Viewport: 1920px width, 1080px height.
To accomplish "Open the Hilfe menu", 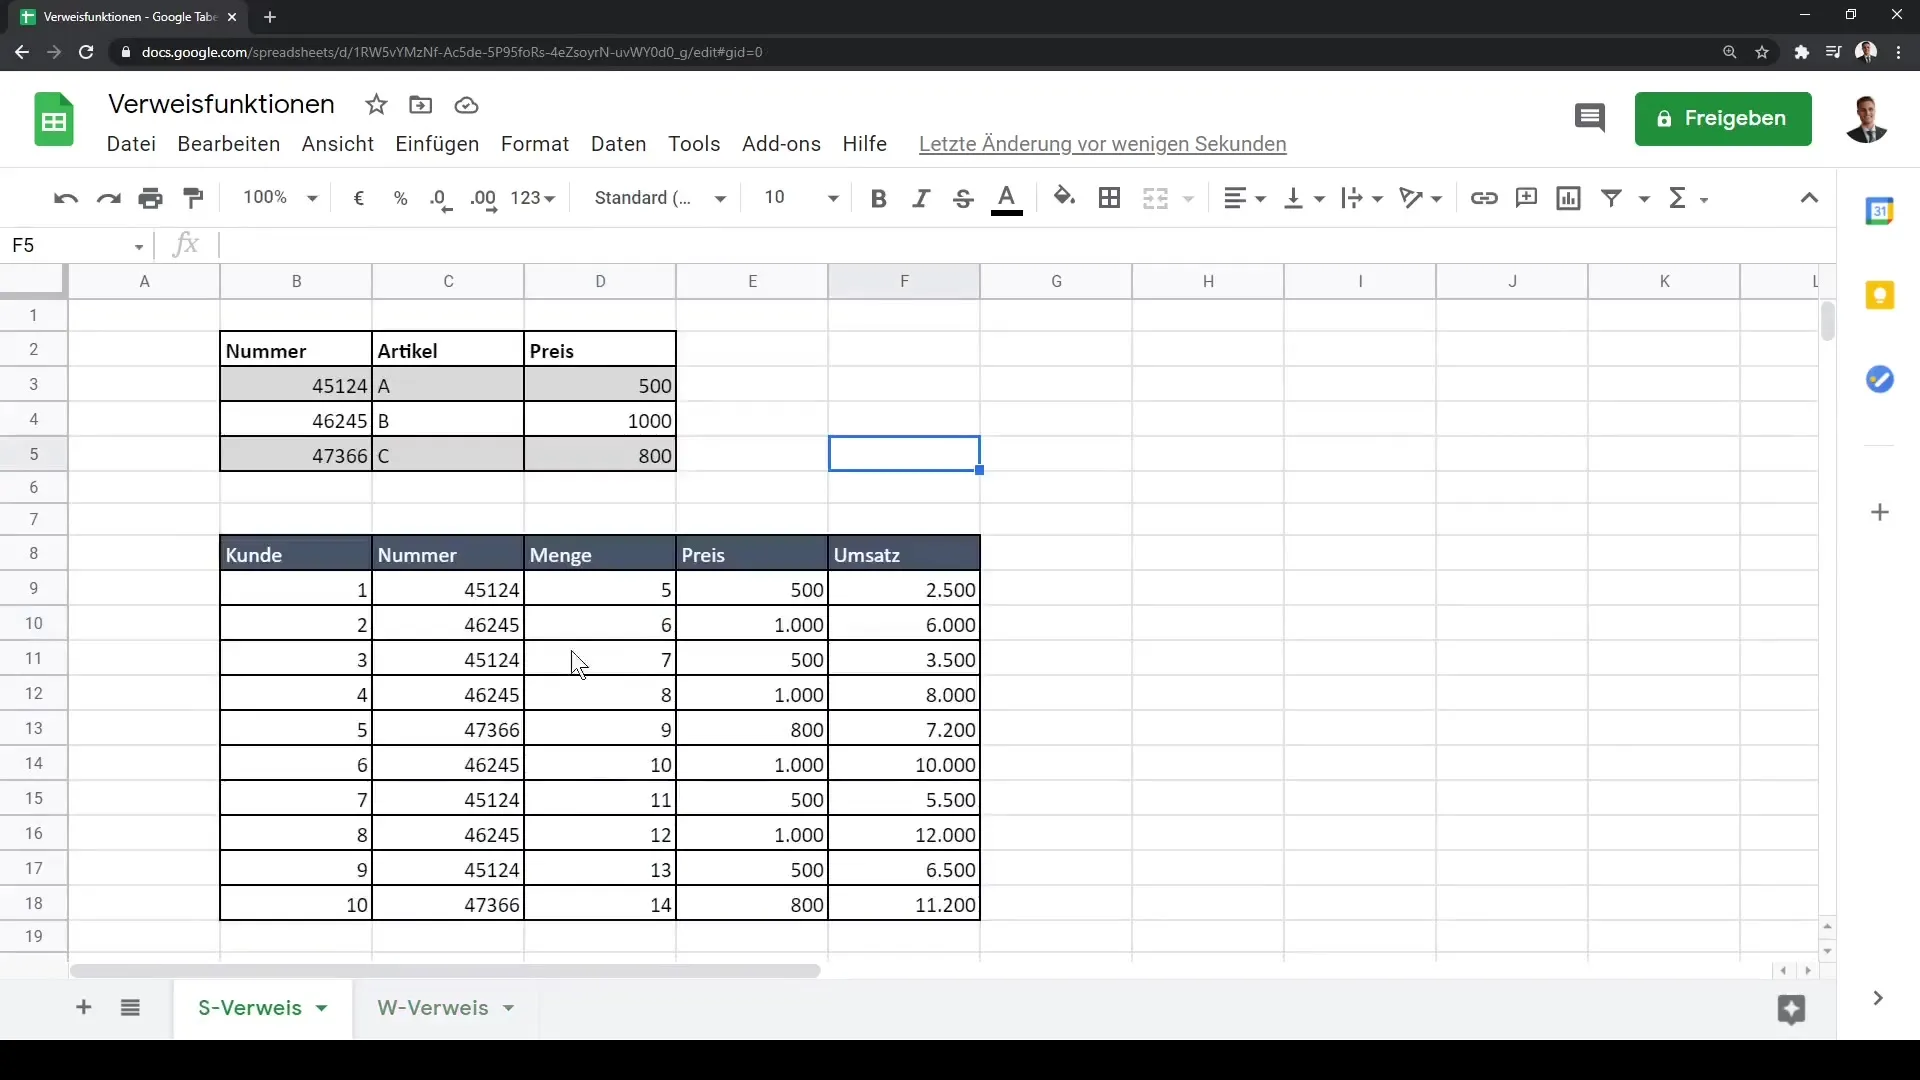I will pyautogui.click(x=865, y=144).
